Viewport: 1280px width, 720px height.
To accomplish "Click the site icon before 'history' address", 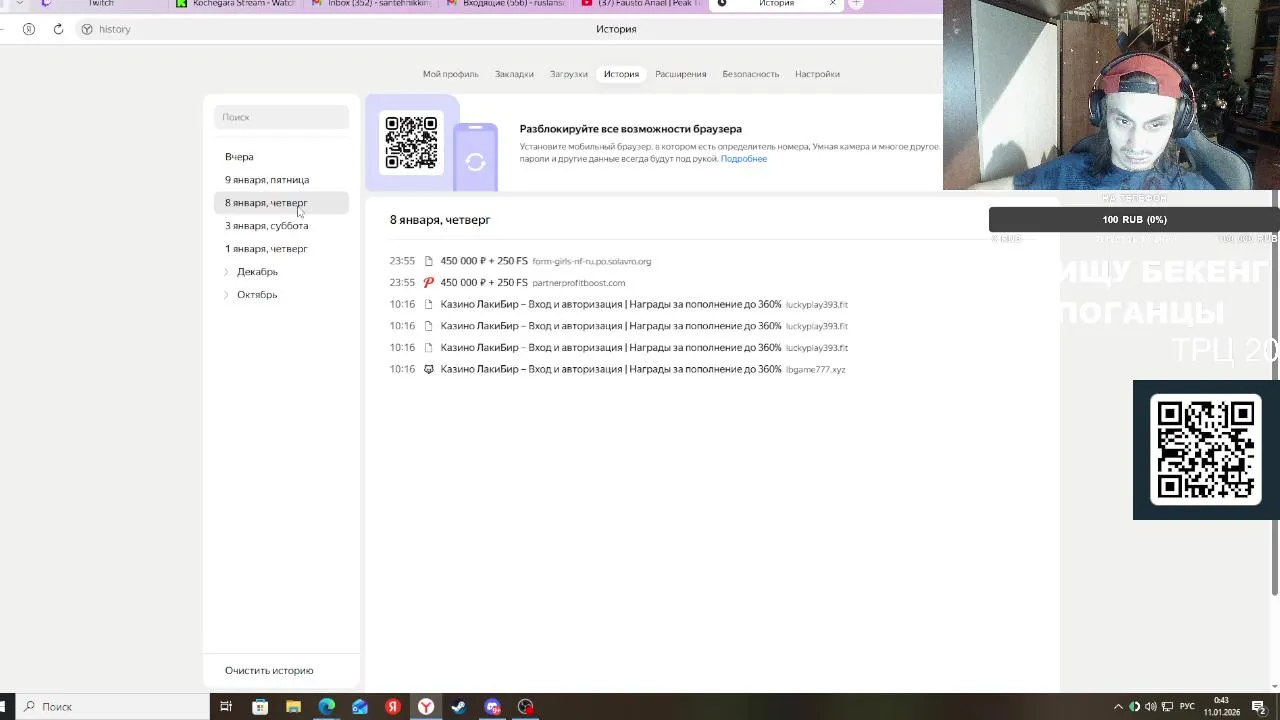I will coord(87,29).
